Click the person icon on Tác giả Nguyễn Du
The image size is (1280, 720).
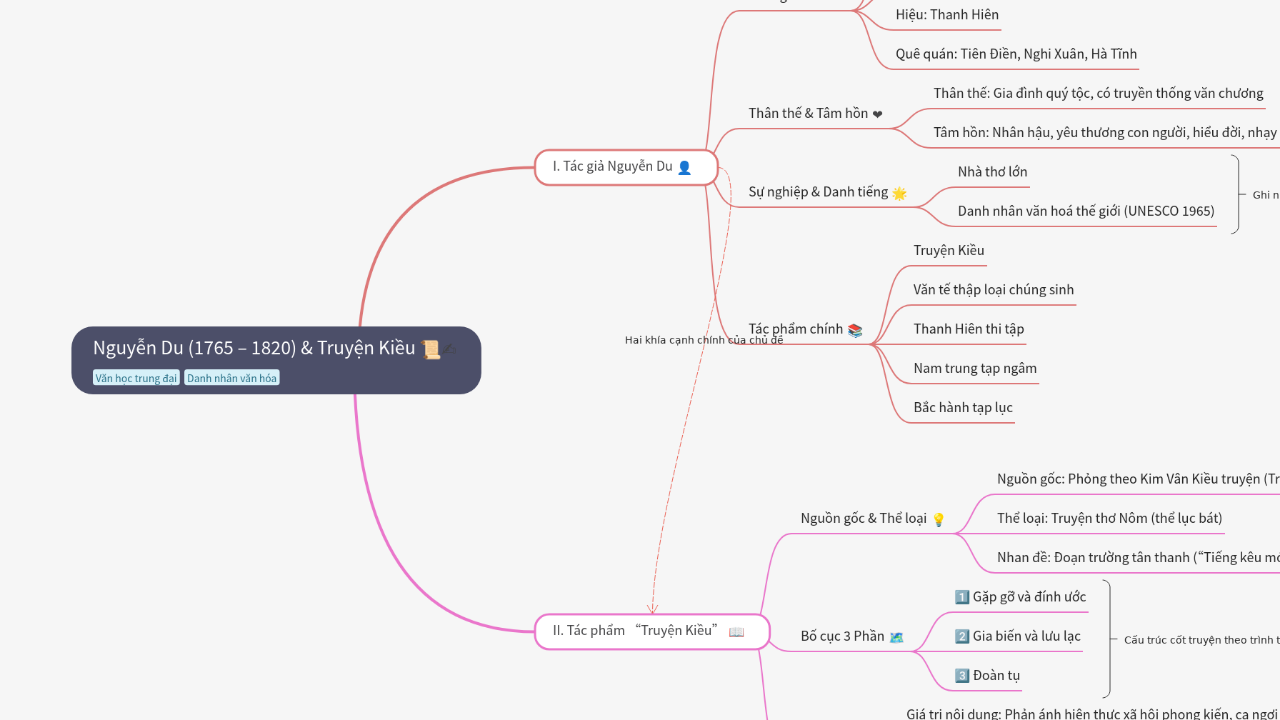pos(684,168)
